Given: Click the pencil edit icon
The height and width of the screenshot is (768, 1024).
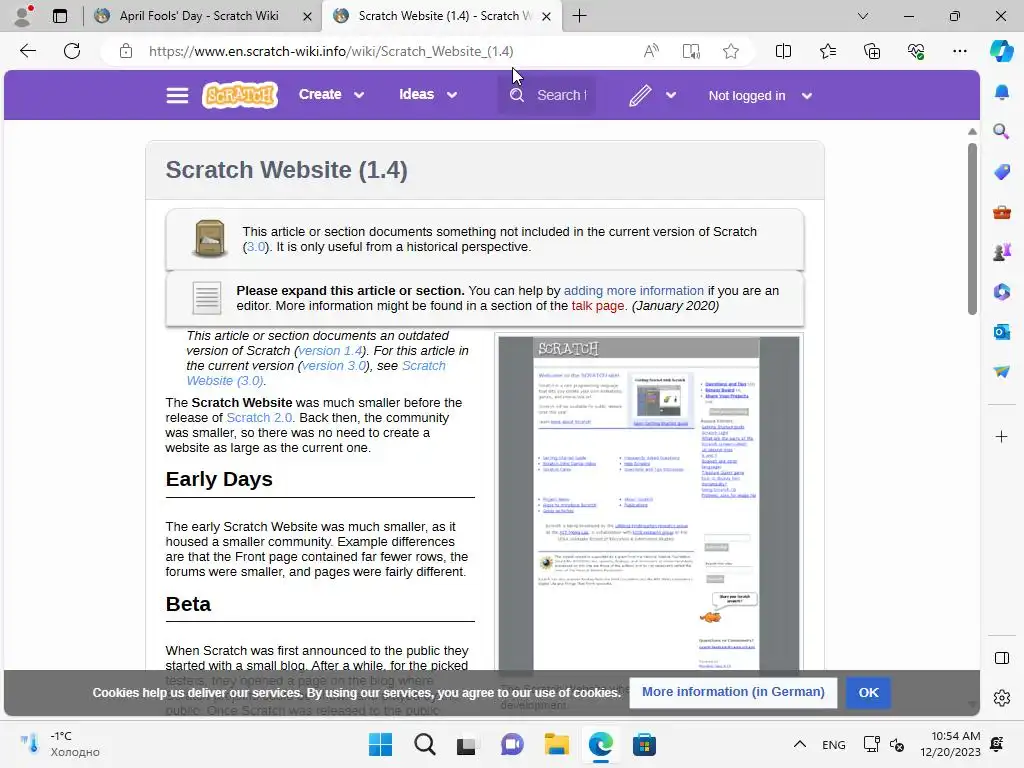Looking at the screenshot, I should pos(640,95).
